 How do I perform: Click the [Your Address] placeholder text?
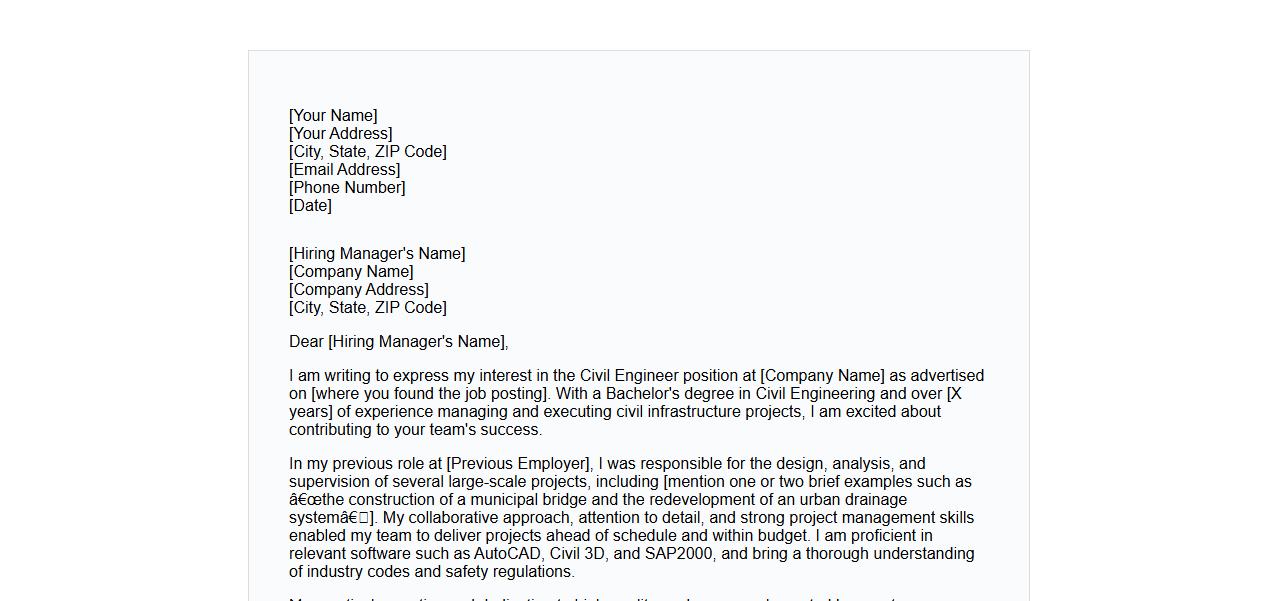(340, 134)
